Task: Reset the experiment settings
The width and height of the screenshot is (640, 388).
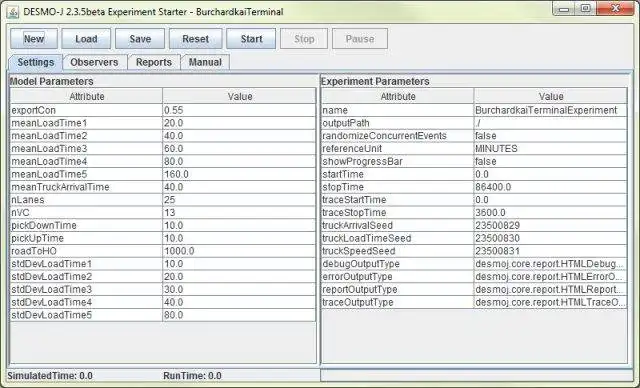Action: pos(196,39)
